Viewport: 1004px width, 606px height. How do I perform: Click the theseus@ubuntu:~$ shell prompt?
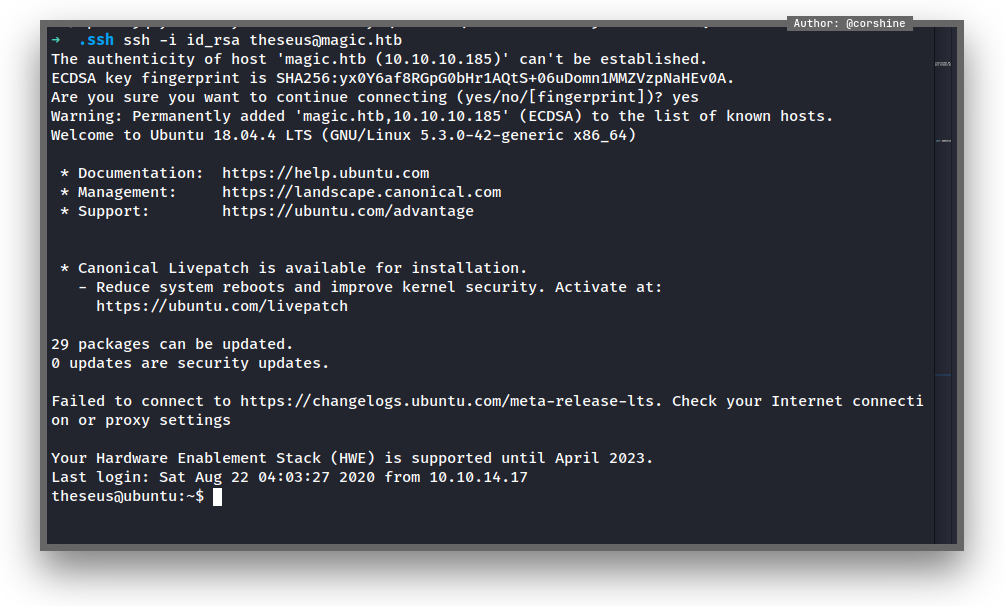pos(127,497)
